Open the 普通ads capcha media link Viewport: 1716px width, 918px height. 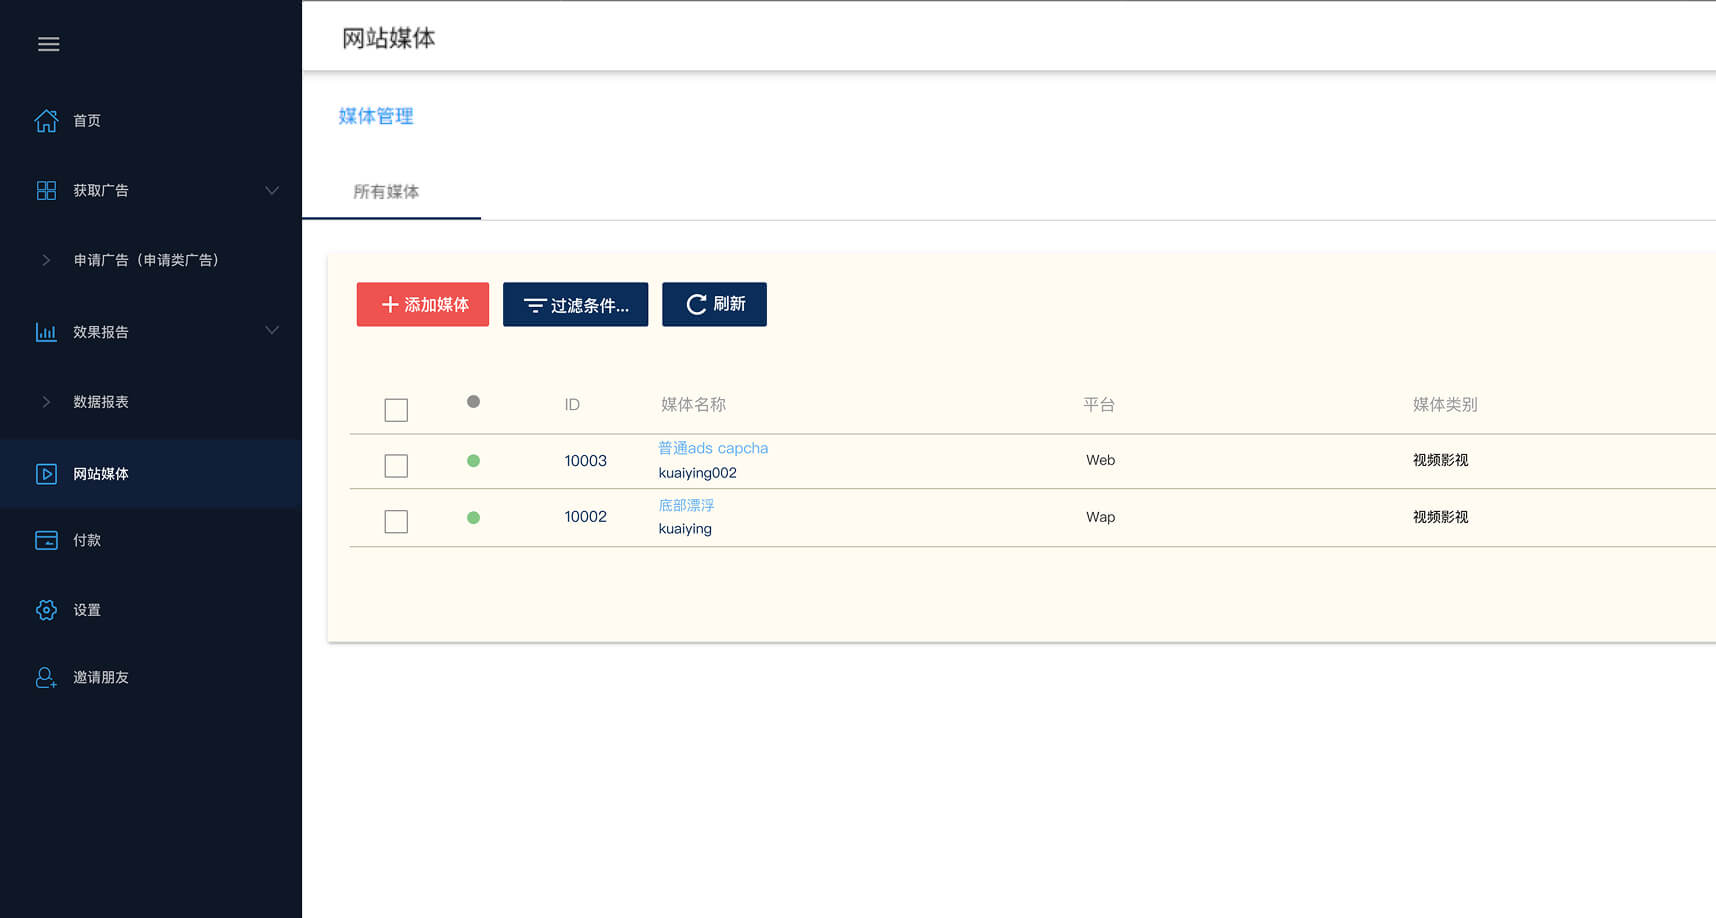(713, 448)
